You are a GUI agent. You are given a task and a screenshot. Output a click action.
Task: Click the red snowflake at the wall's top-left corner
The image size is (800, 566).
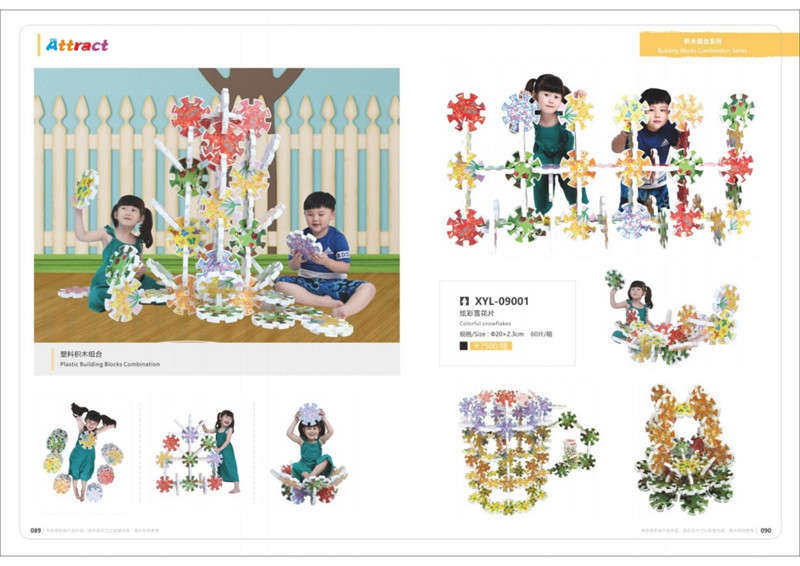coord(466,112)
